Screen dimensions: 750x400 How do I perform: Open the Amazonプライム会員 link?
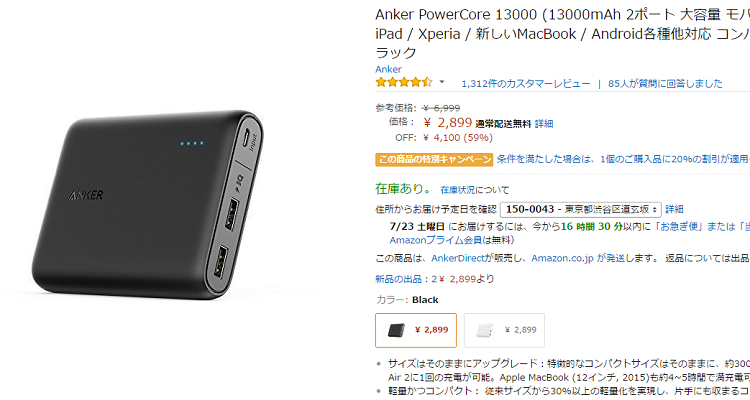point(435,240)
